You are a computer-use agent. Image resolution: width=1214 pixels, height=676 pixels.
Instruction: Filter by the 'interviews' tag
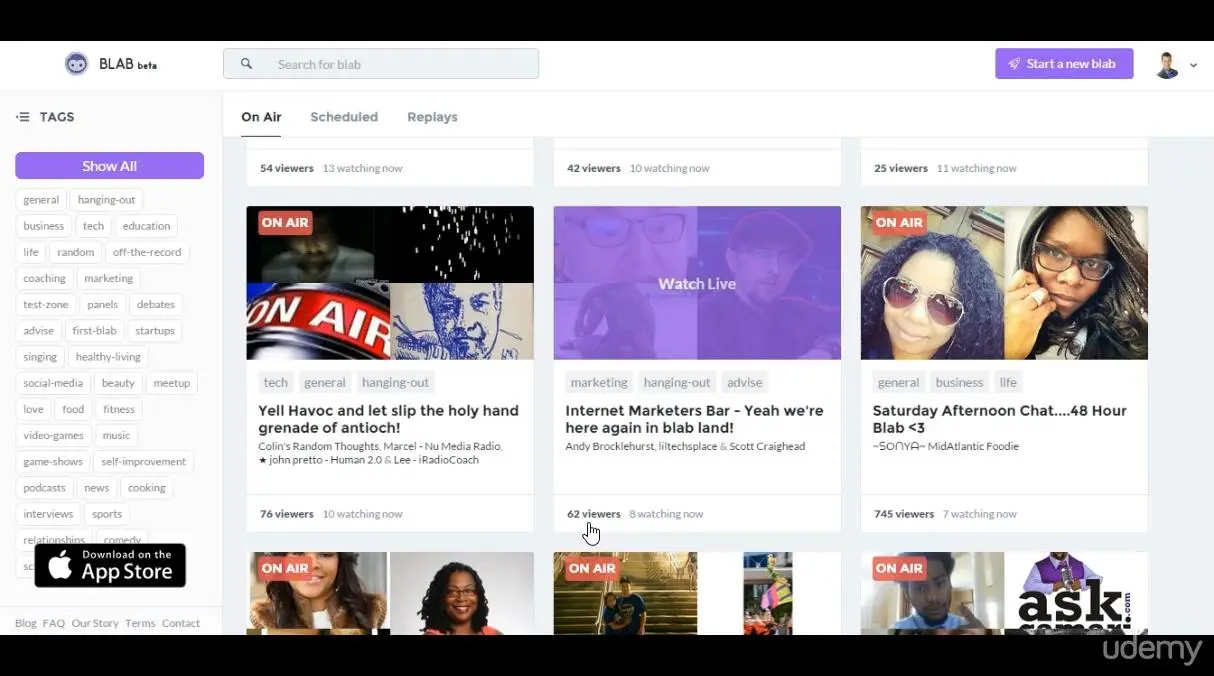[x=48, y=514]
